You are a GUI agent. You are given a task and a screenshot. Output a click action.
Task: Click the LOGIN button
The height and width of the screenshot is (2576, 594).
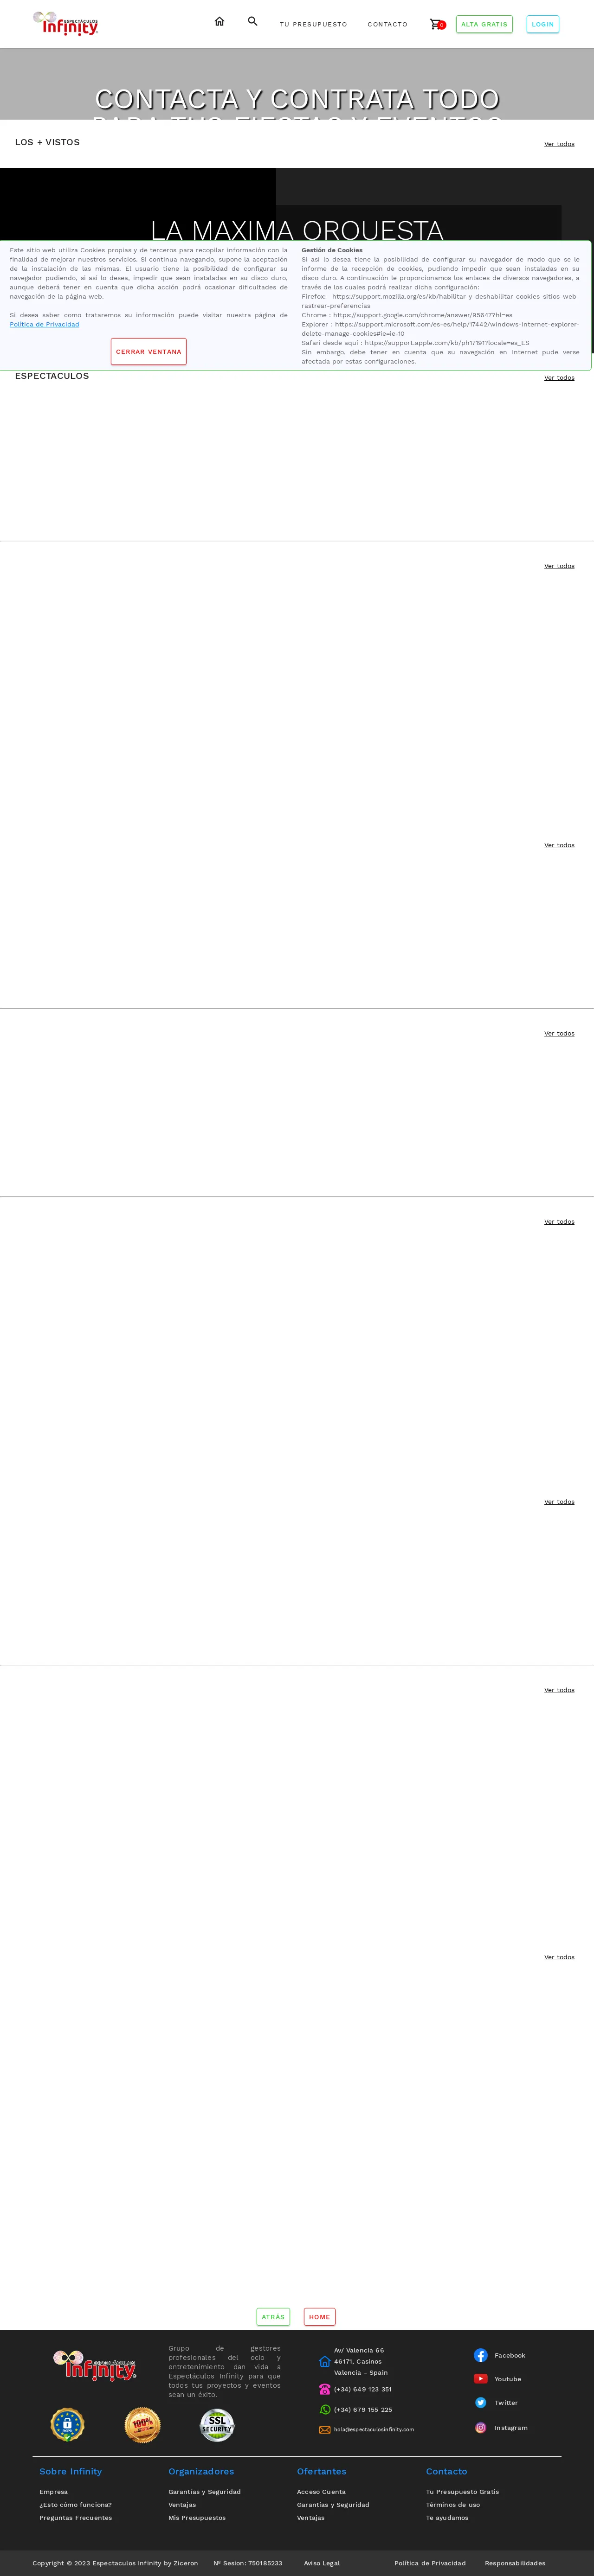543,24
